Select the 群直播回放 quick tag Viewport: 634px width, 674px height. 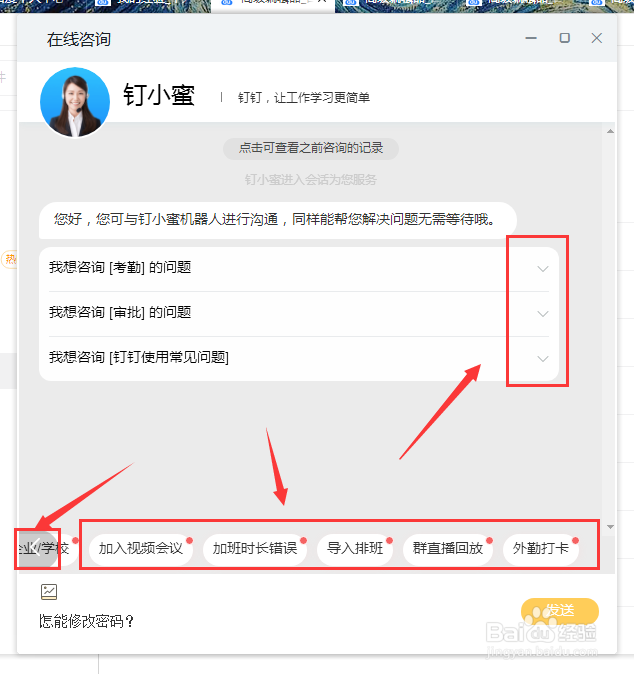click(x=448, y=548)
